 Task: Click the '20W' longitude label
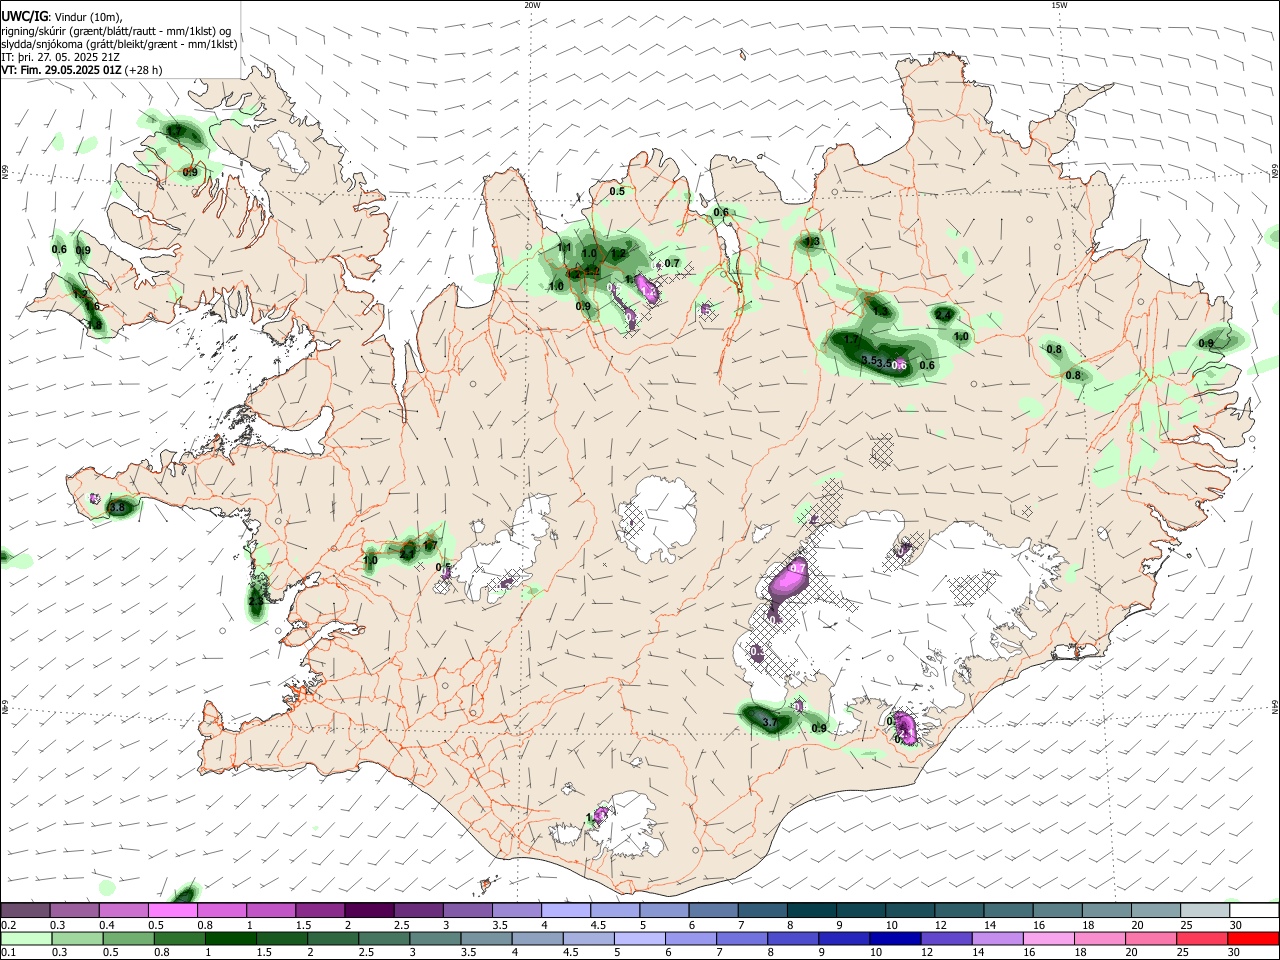(x=532, y=5)
